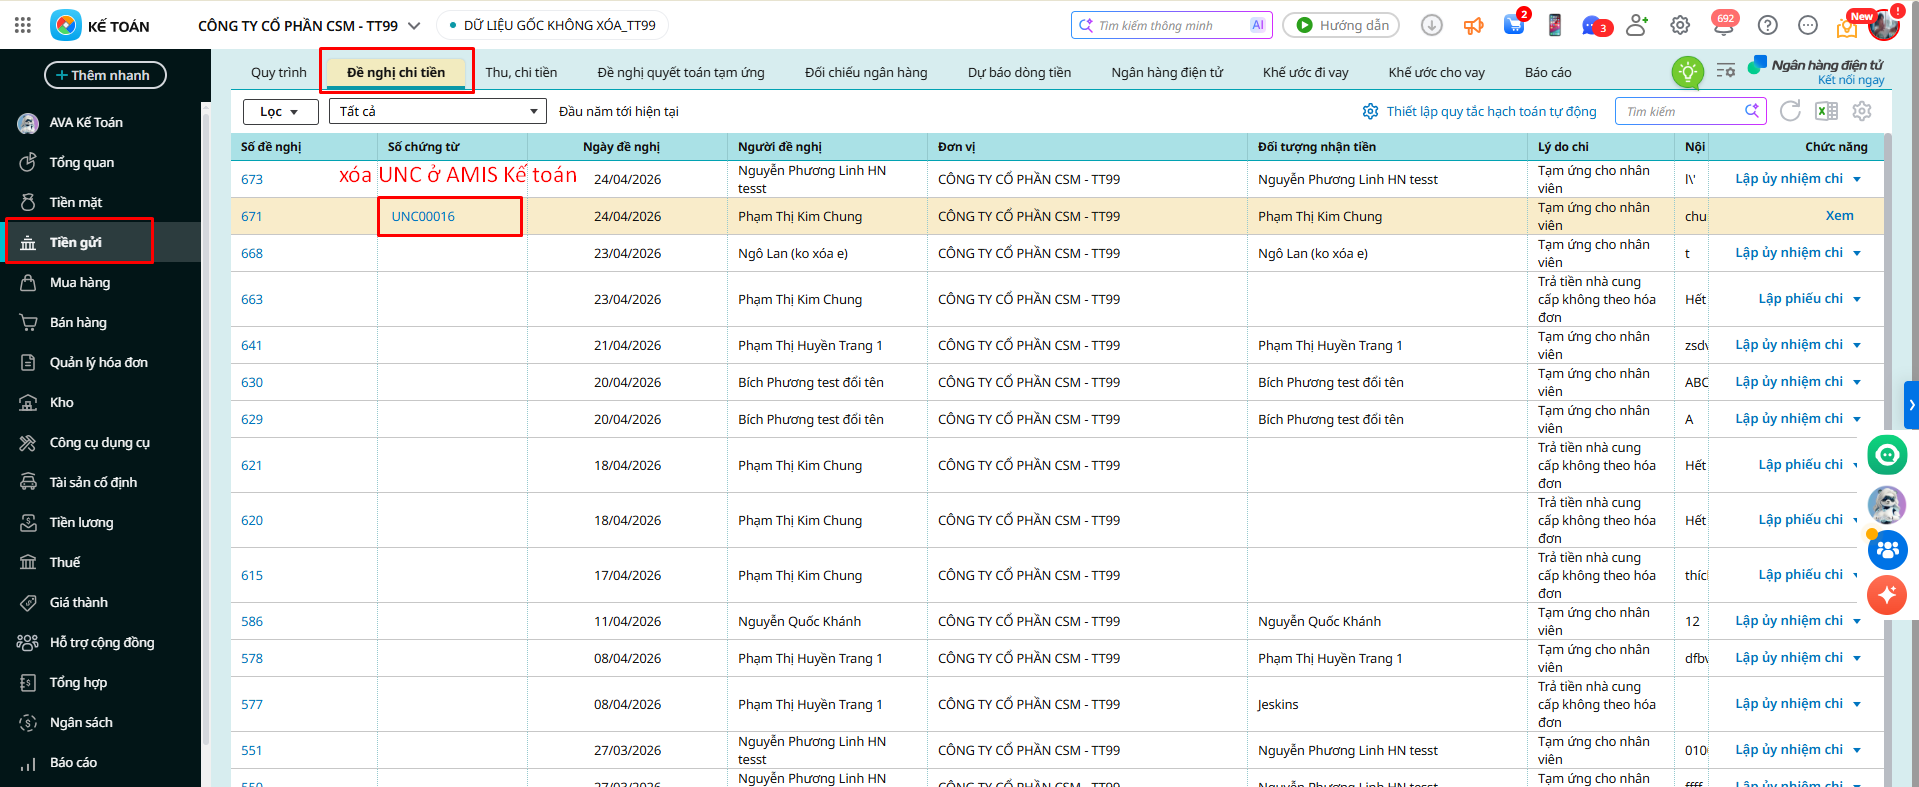Click the help question mark icon
This screenshot has width=1919, height=787.
point(1768,26)
